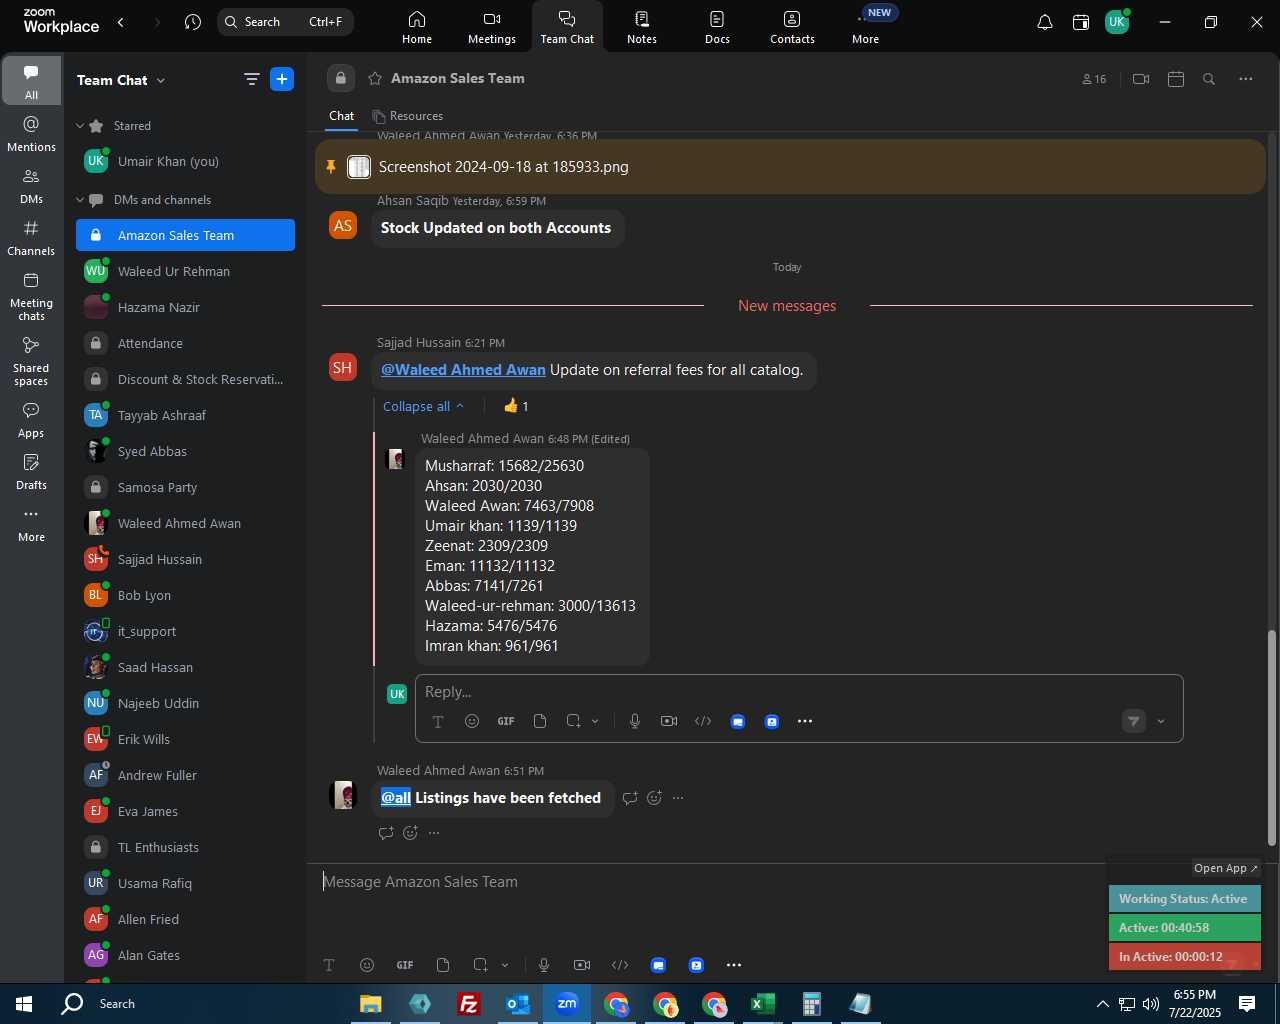The height and width of the screenshot is (1024, 1280).
Task: Toggle the thumbs up reaction
Action: [516, 406]
